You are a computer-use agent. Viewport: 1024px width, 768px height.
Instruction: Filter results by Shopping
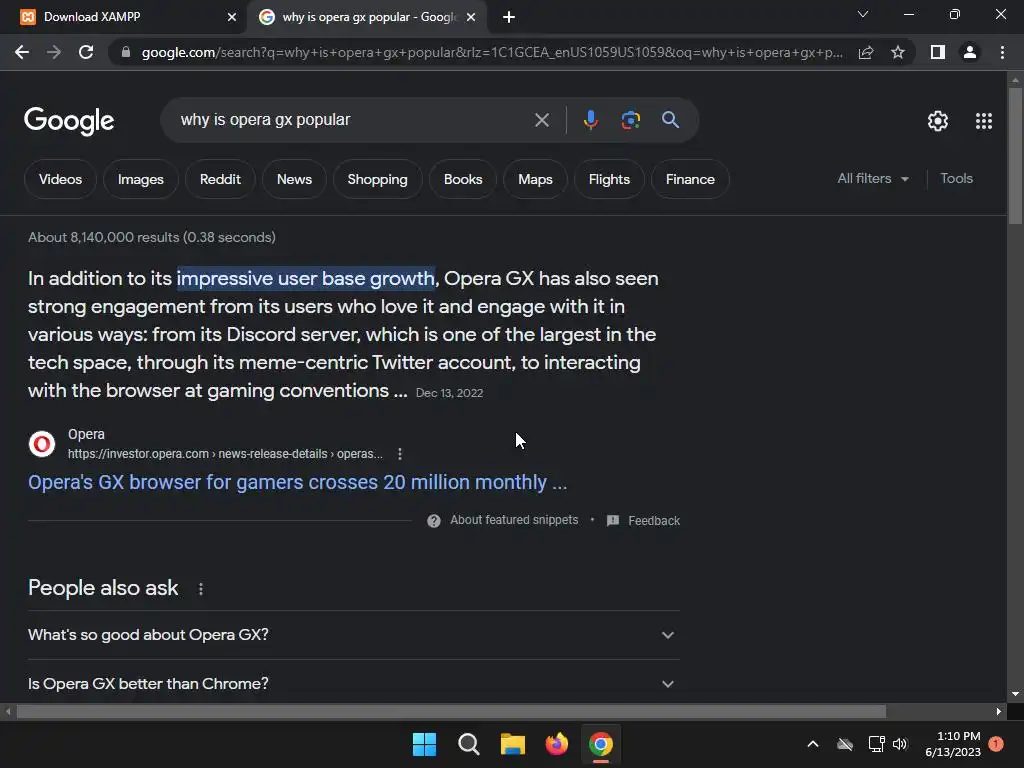click(x=377, y=179)
